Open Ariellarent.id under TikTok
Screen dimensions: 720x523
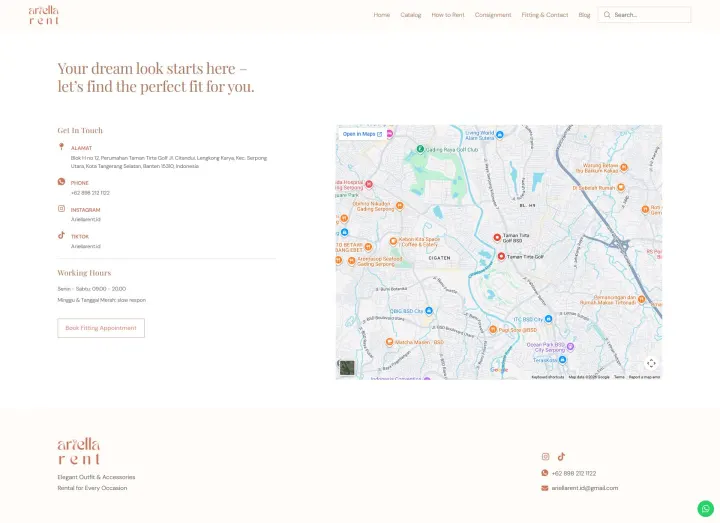pyautogui.click(x=85, y=246)
